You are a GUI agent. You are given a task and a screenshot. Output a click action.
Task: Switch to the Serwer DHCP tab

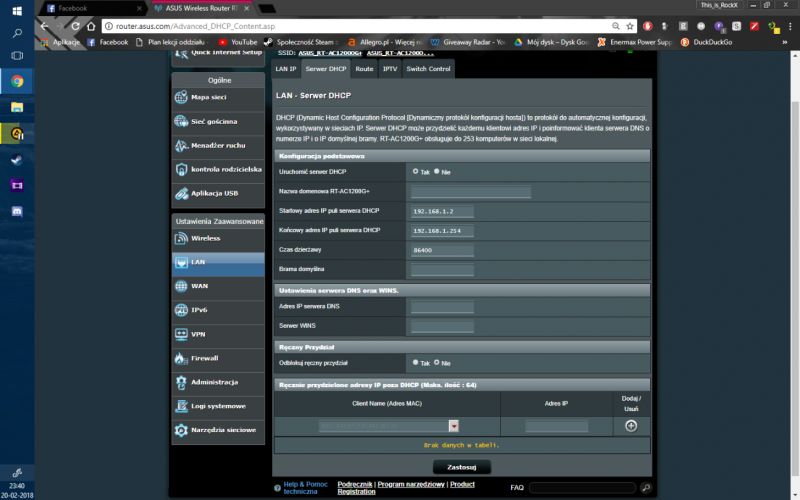[x=326, y=69]
